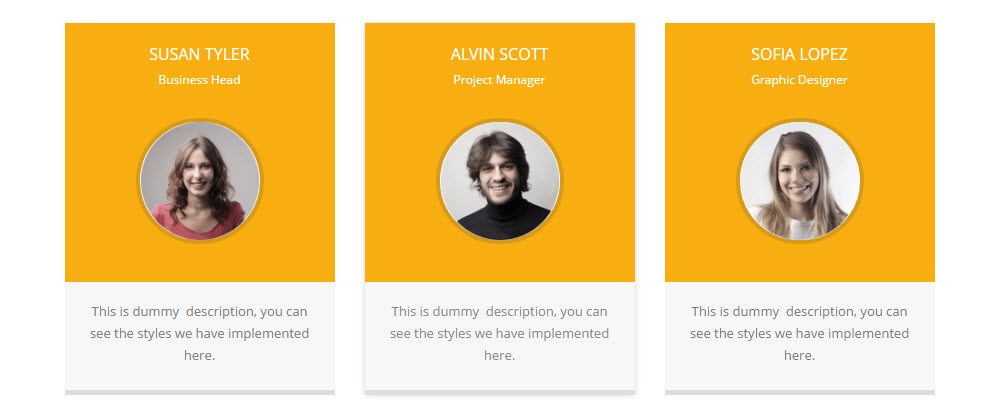The image size is (1000, 416).
Task: Click the description text under Susan Tyler
Action: [199, 333]
